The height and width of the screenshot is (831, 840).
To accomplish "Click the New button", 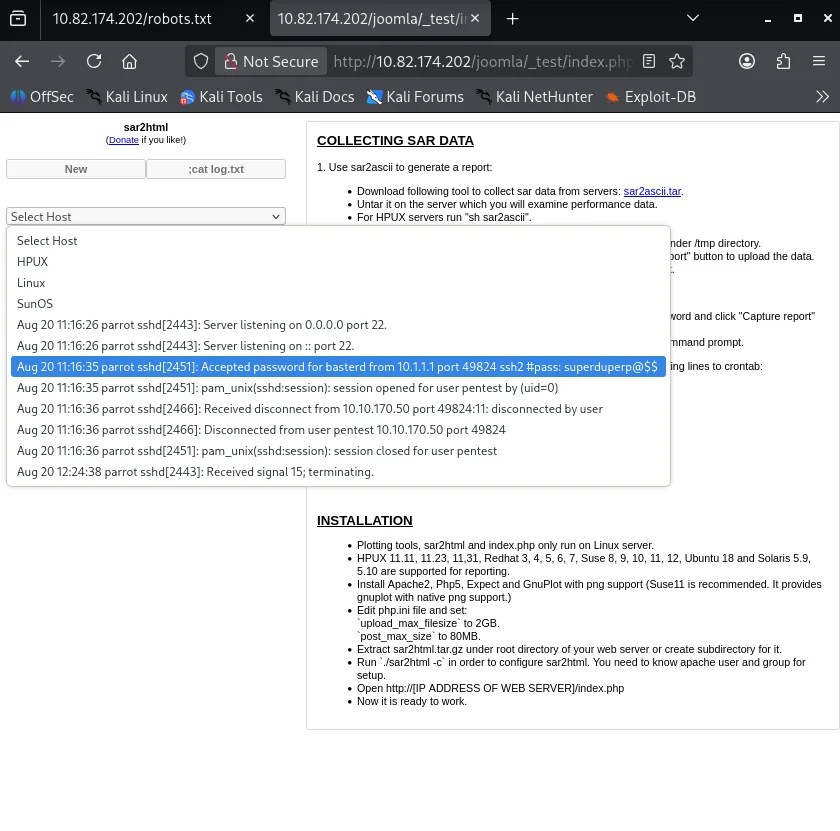I will tap(76, 169).
